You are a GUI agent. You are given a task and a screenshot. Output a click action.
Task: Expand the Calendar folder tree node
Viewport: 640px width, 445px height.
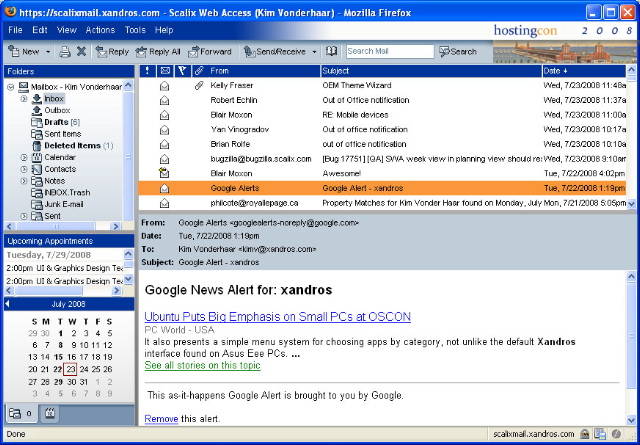[x=23, y=157]
